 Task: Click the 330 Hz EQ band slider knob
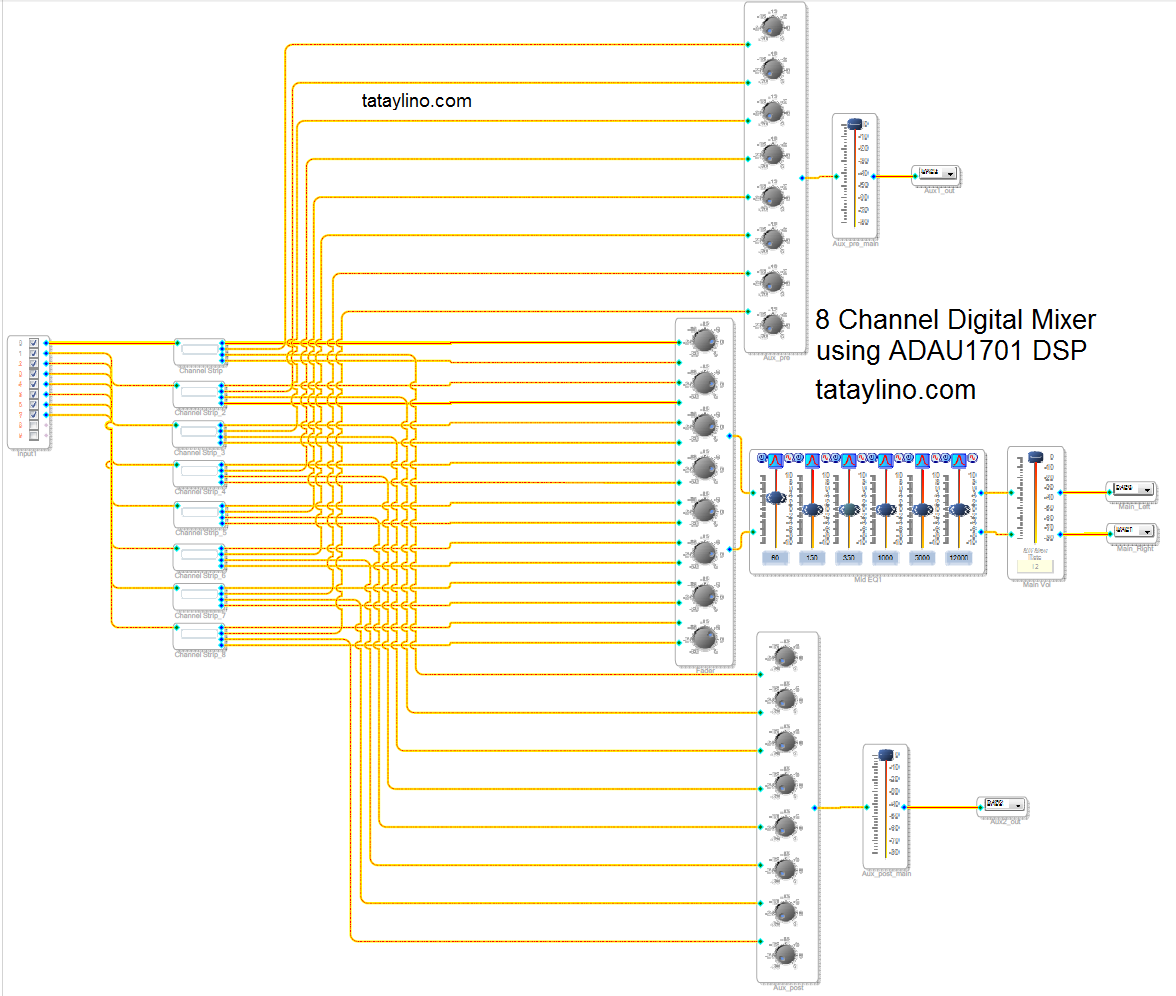point(849,510)
